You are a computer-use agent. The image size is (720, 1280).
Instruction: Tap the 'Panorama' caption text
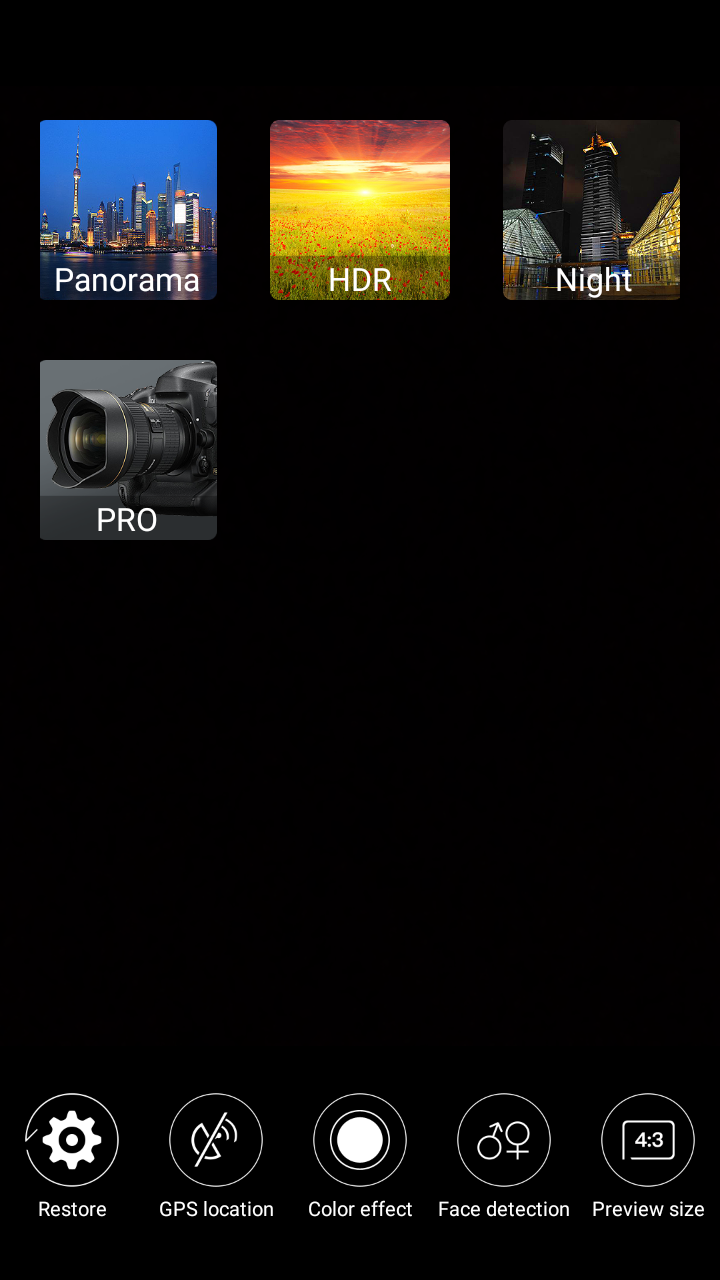[127, 280]
